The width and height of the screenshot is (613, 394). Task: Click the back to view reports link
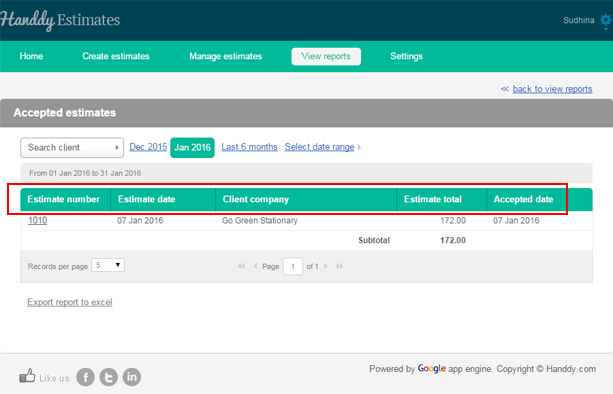(552, 89)
